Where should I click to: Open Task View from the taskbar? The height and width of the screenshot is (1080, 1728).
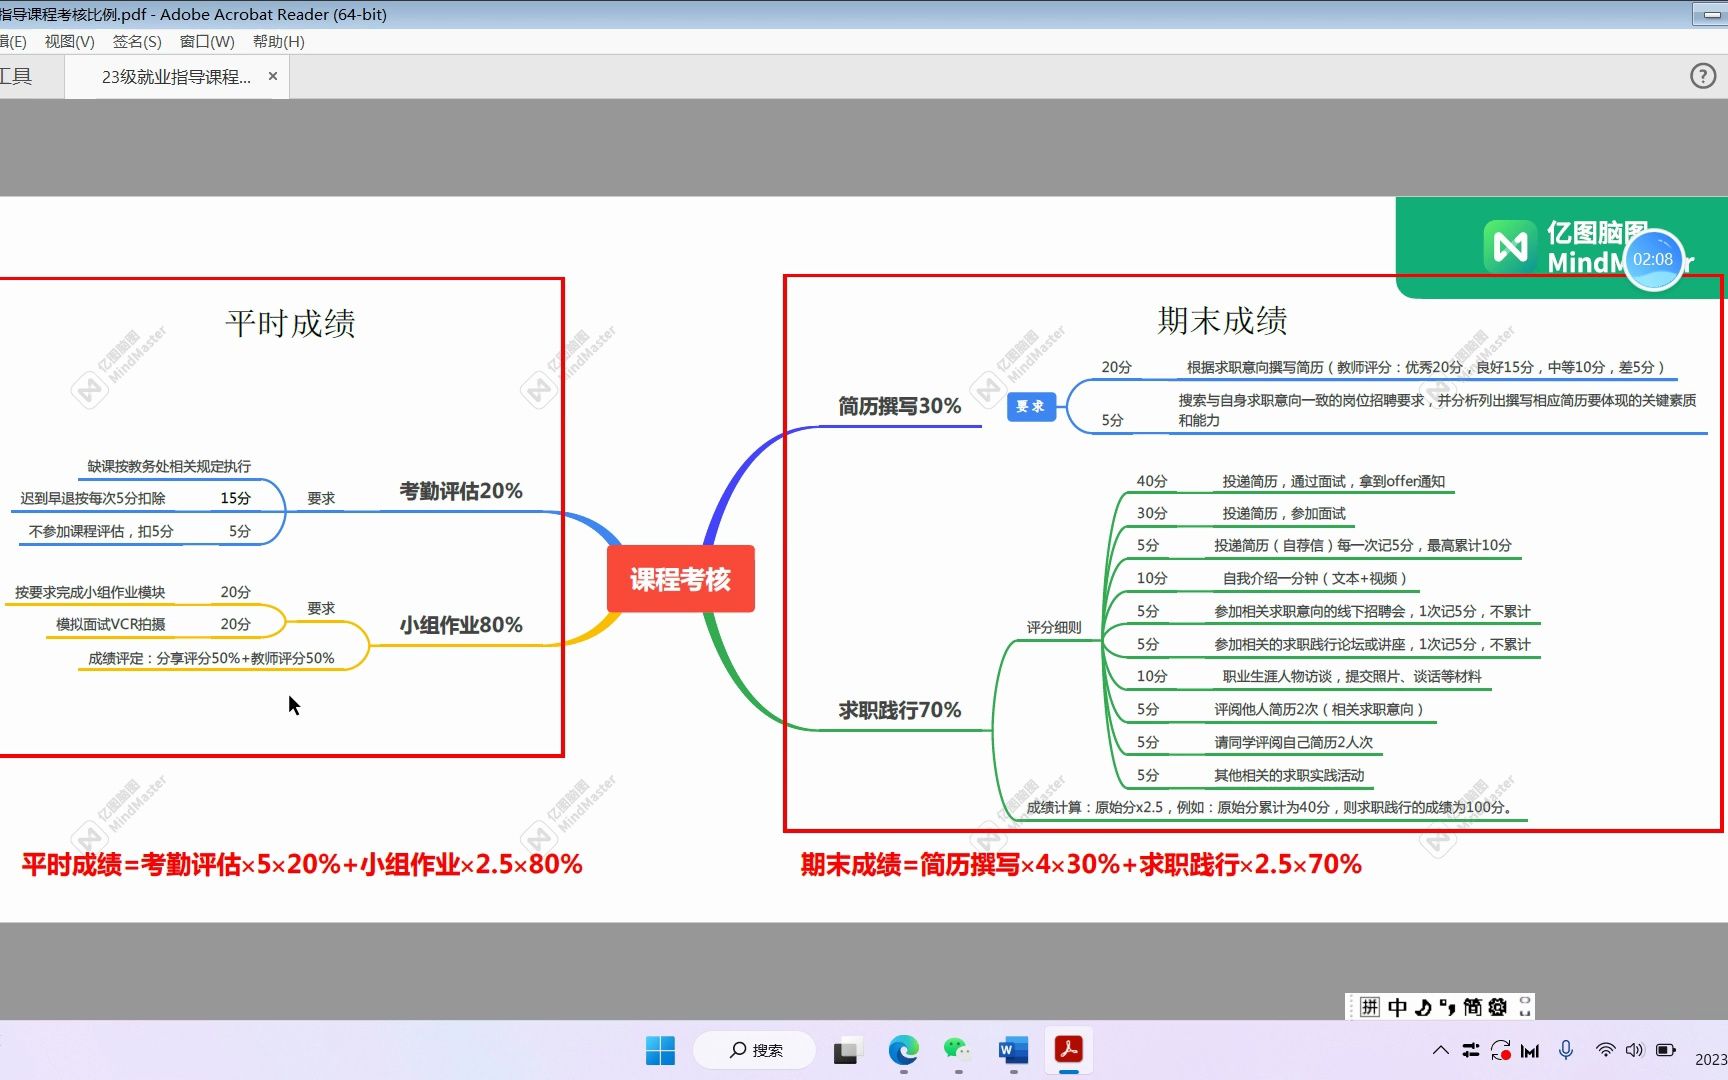click(846, 1051)
